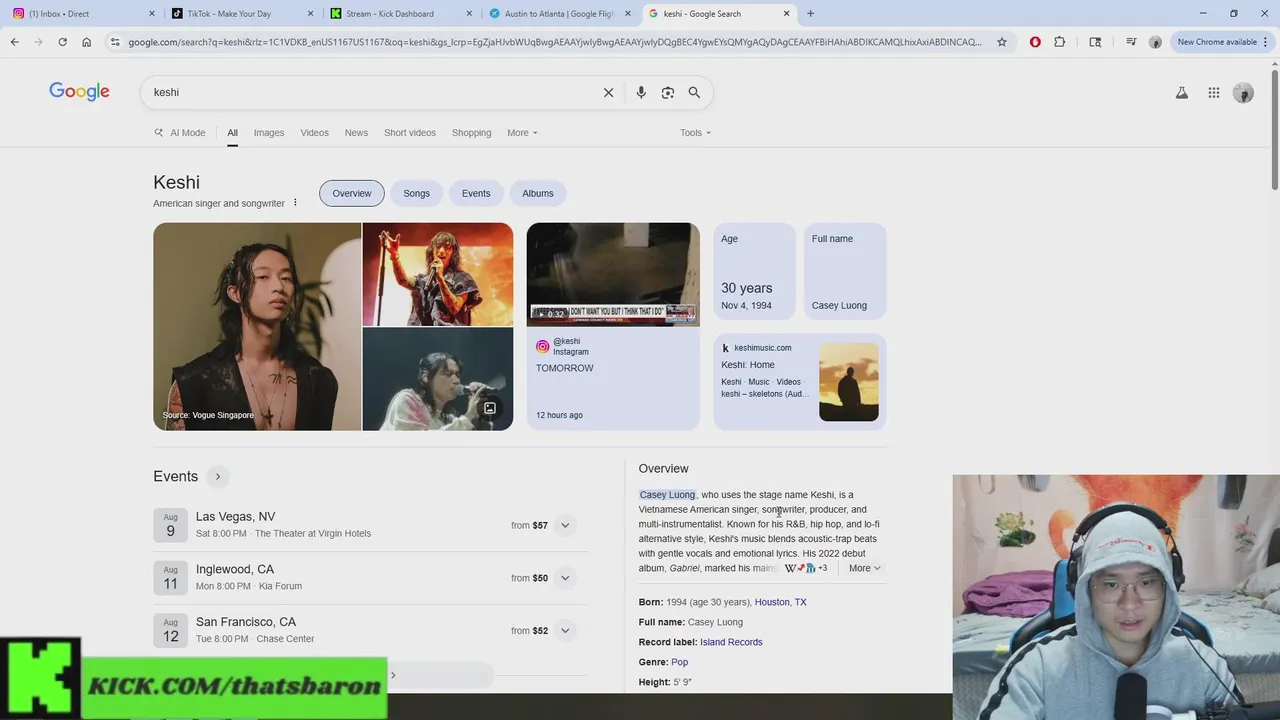The image size is (1280, 720).
Task: Open the Pop genre link
Action: [x=679, y=662]
